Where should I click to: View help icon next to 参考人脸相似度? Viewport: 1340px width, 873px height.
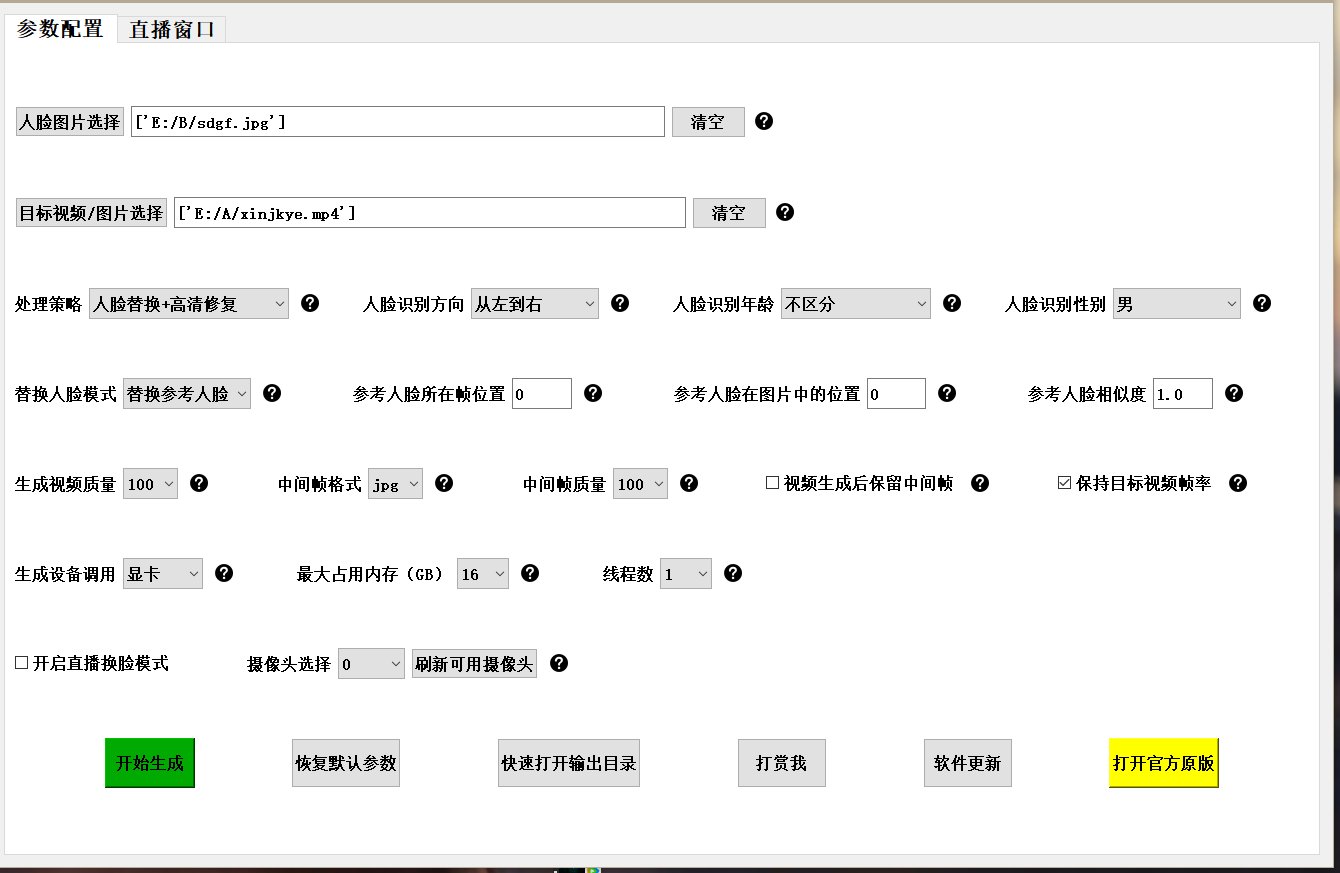(1235, 393)
